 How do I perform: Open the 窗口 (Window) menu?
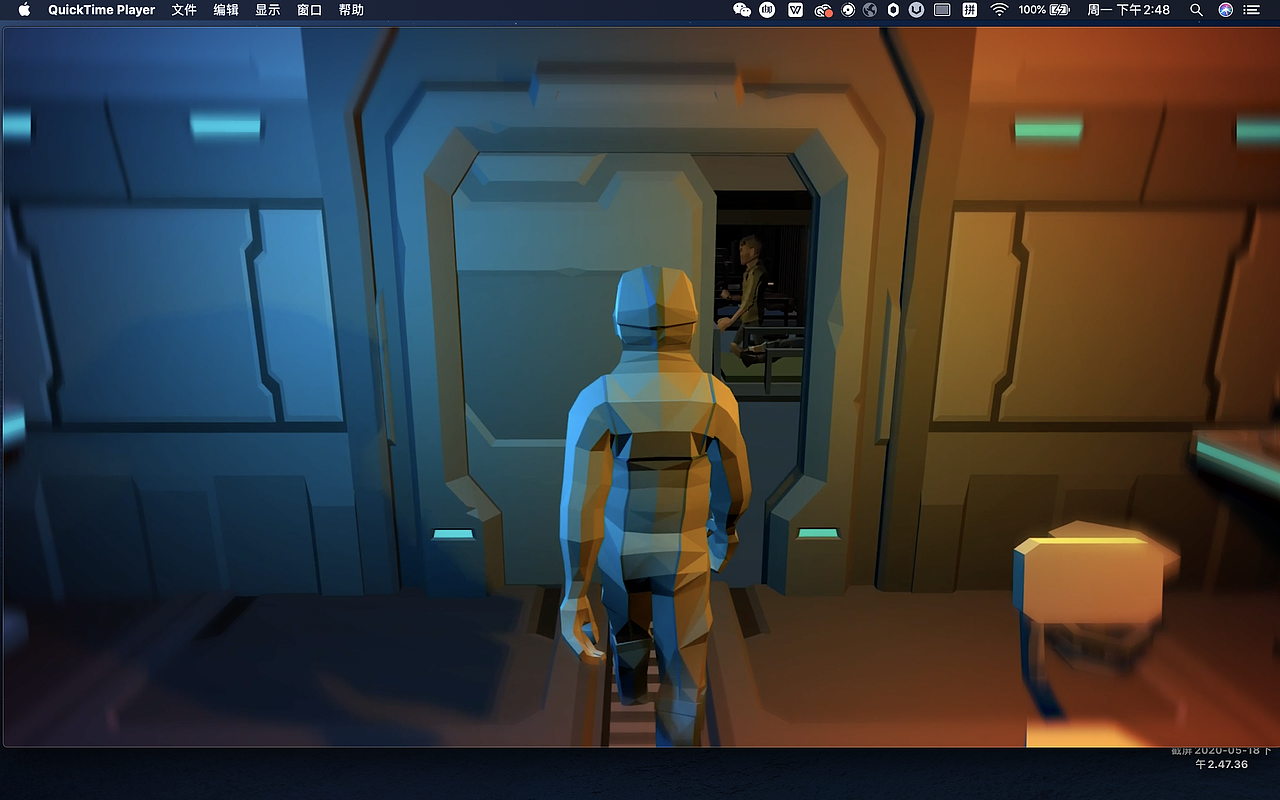coord(310,10)
